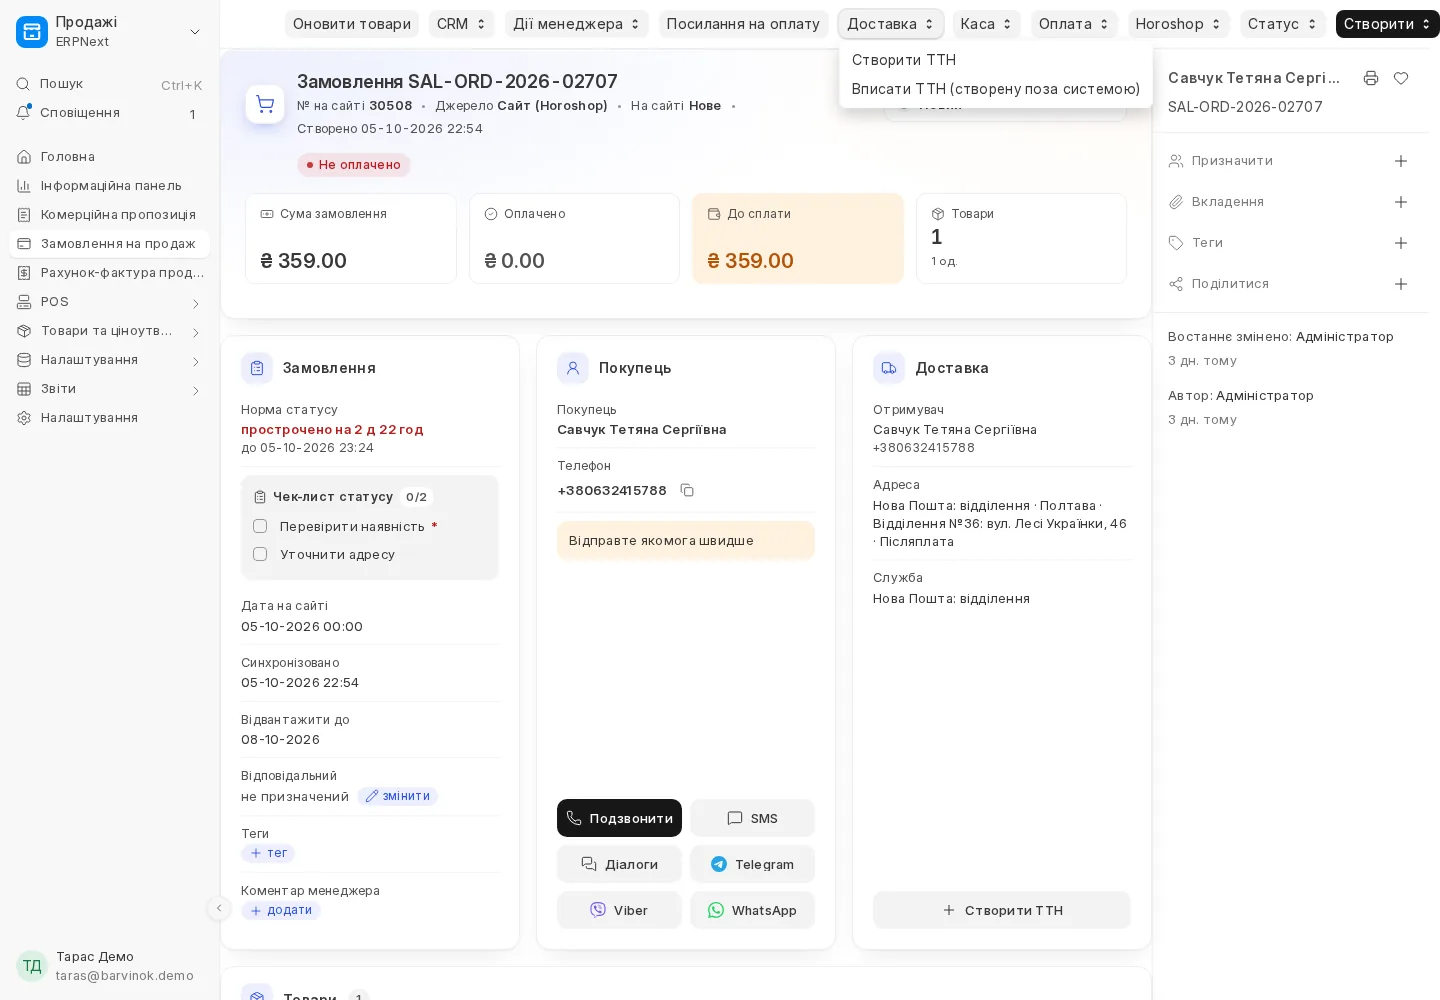This screenshot has height=1000, width=1440.
Task: Expand Звіти section in sidebar
Action: 109,389
